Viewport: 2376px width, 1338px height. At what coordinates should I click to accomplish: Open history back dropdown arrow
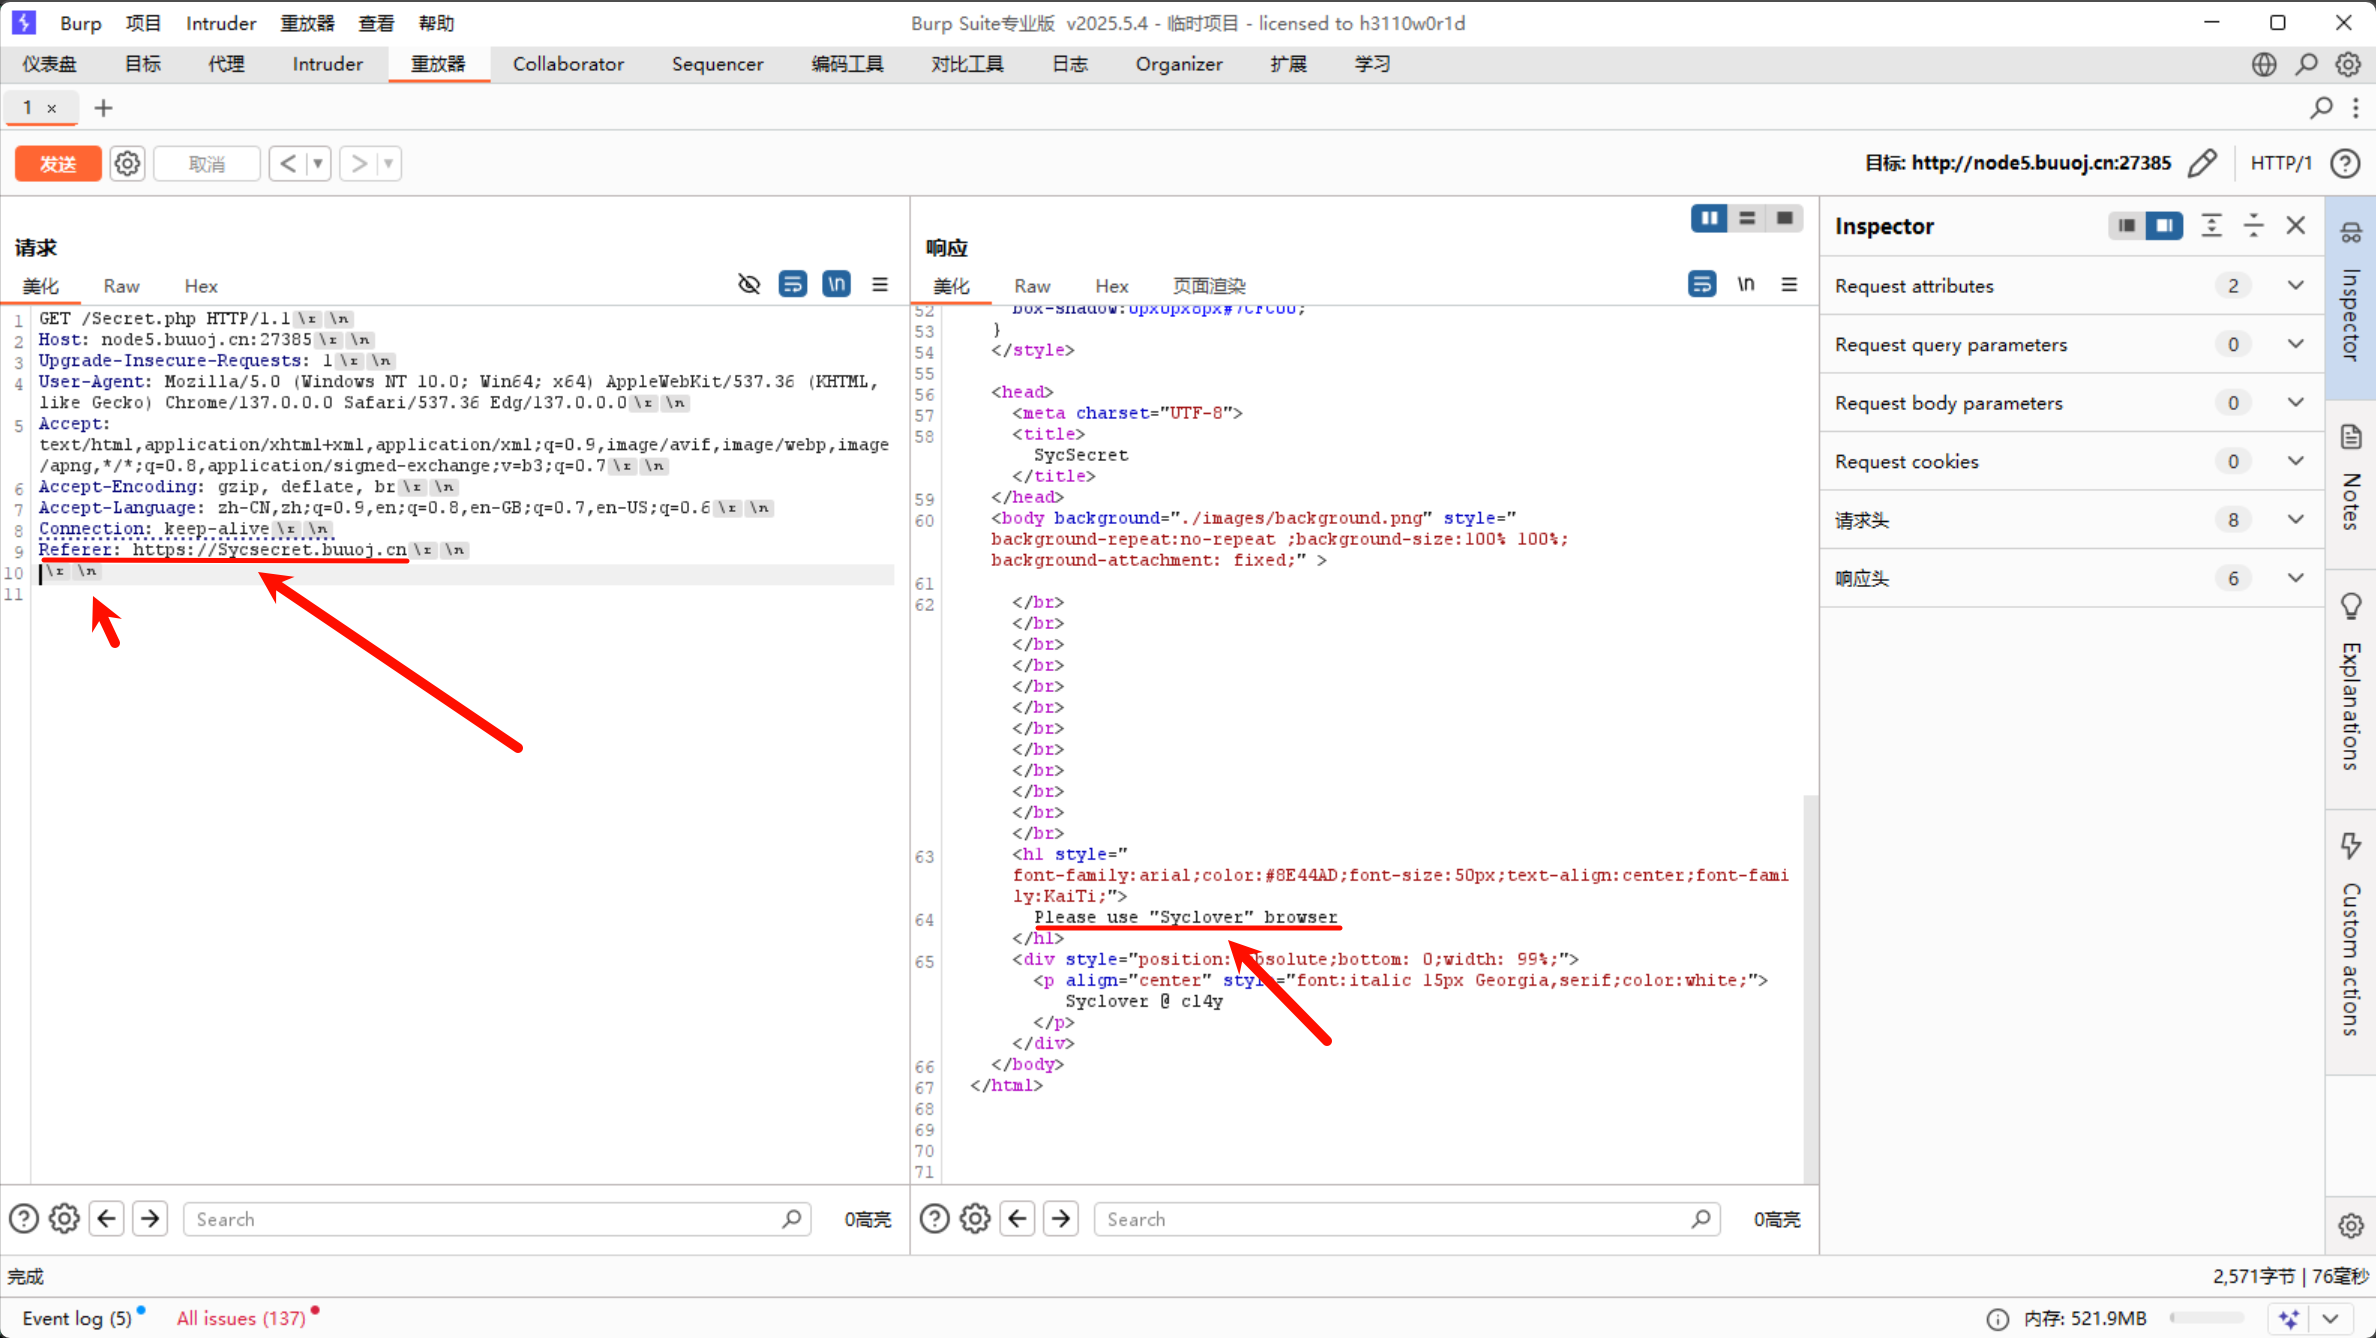318,164
